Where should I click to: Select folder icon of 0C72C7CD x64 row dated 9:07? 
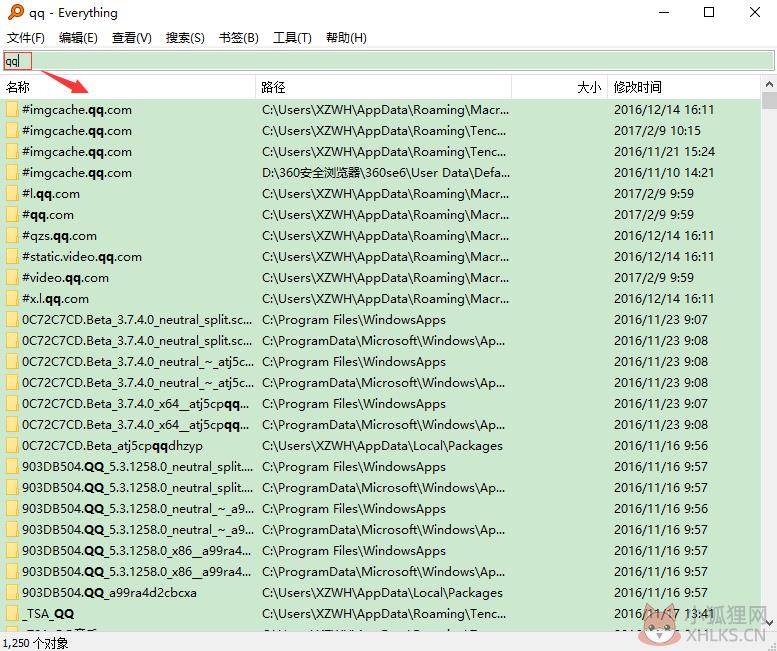[12, 404]
